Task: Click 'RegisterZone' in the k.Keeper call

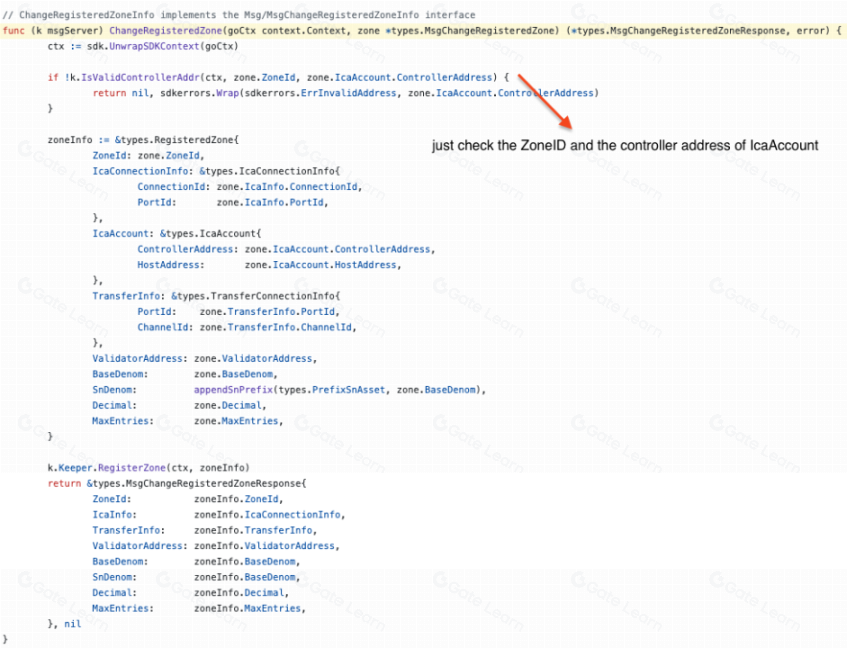Action: (x=132, y=468)
